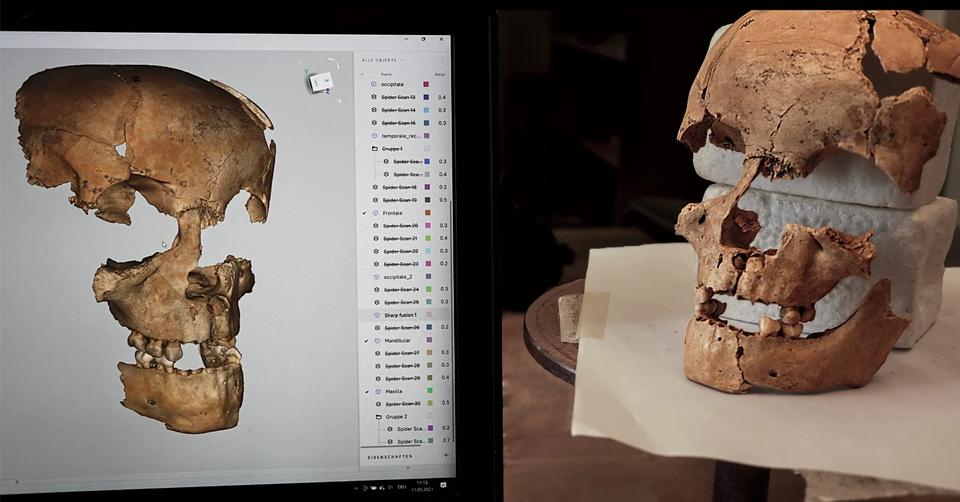Viewport: 960px width, 502px height.
Task: Click the Sharp fusion 1 model icon
Action: (x=375, y=315)
